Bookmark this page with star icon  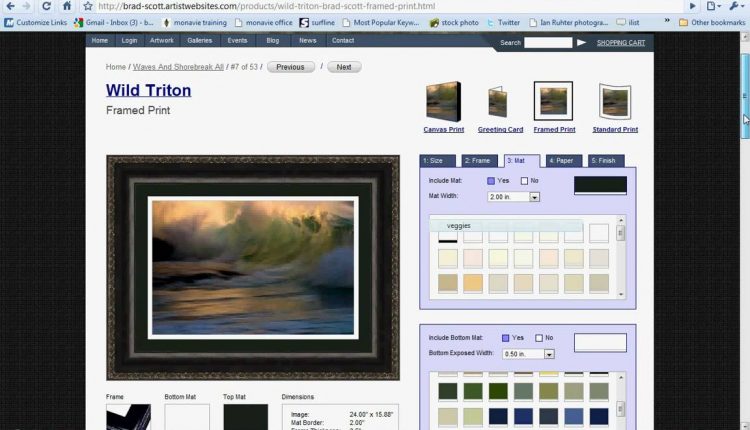88,6
